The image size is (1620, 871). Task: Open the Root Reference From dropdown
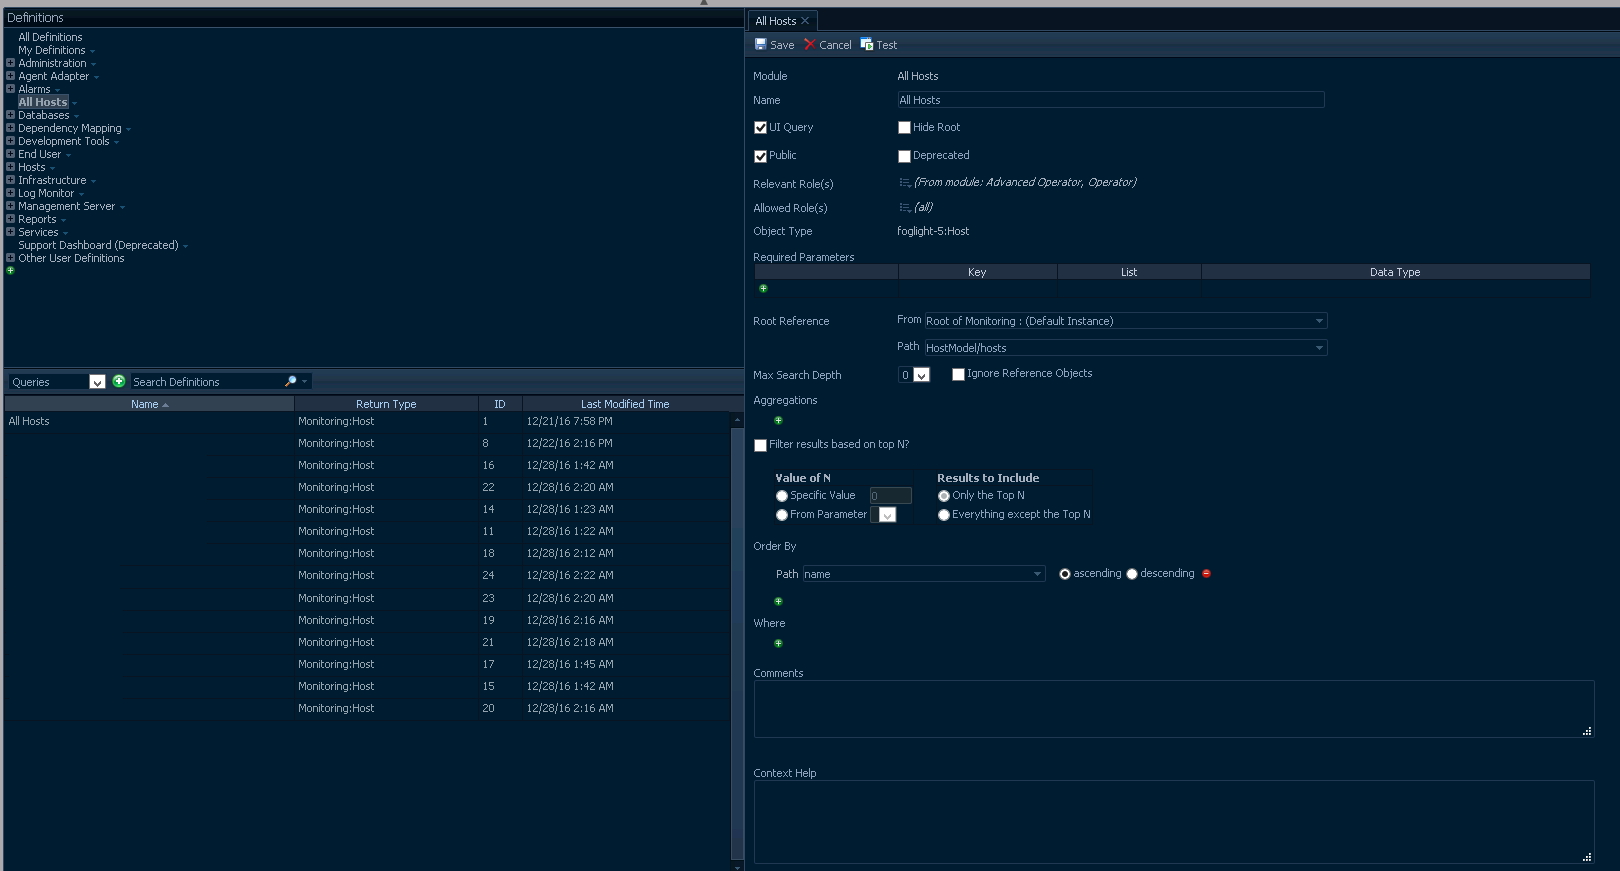click(x=1319, y=321)
